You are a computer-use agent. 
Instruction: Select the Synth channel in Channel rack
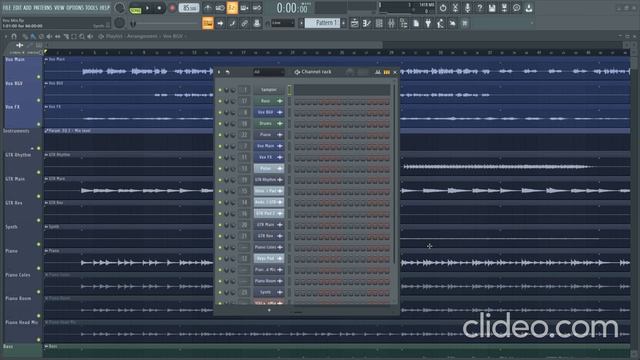(269, 292)
